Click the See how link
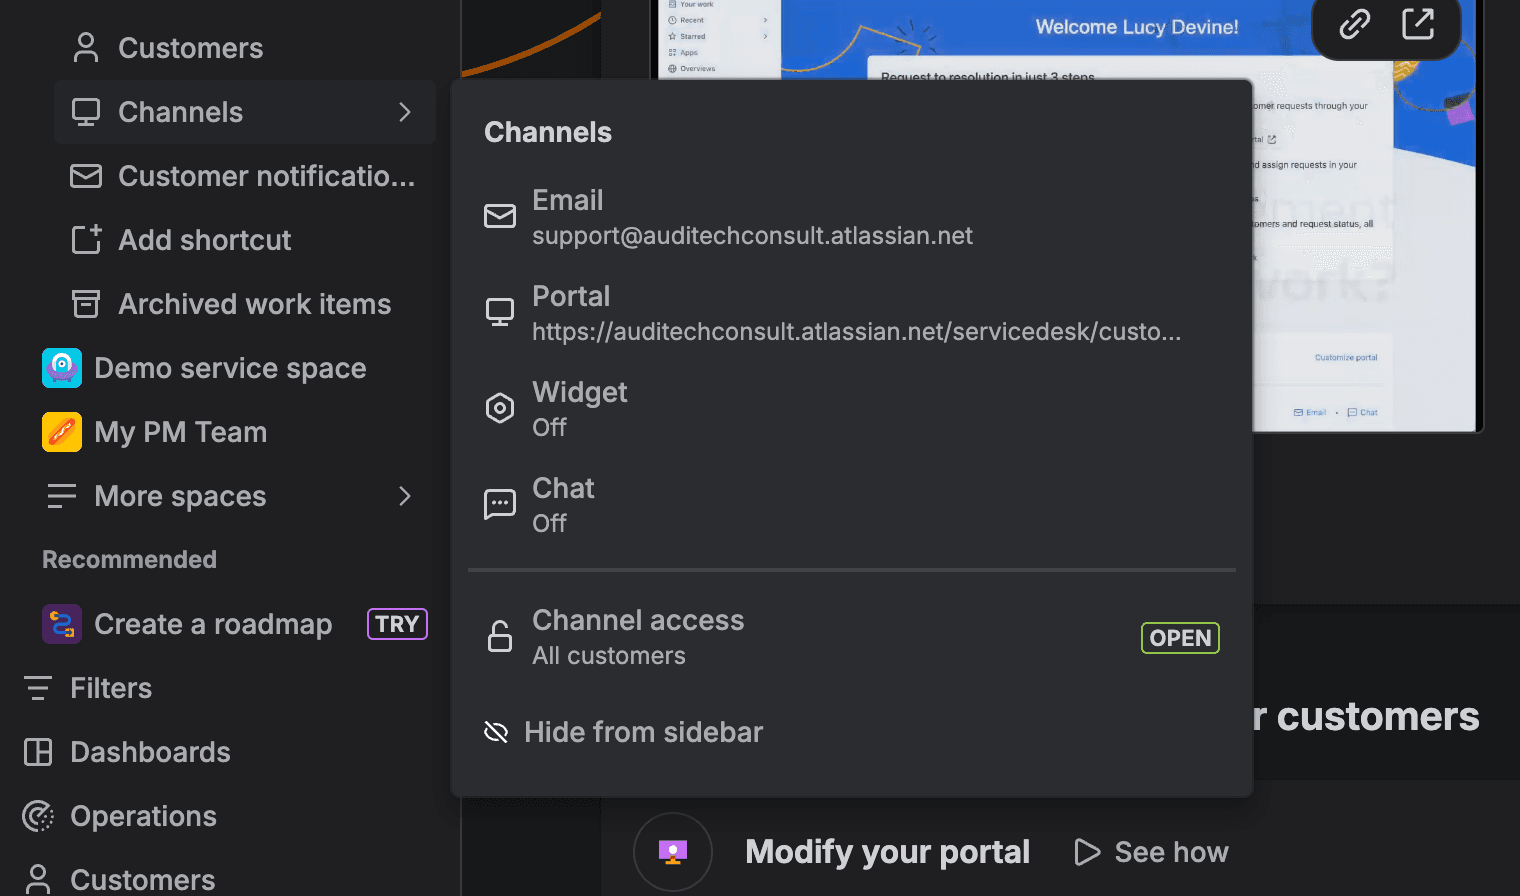The height and width of the screenshot is (896, 1520). coord(1152,852)
